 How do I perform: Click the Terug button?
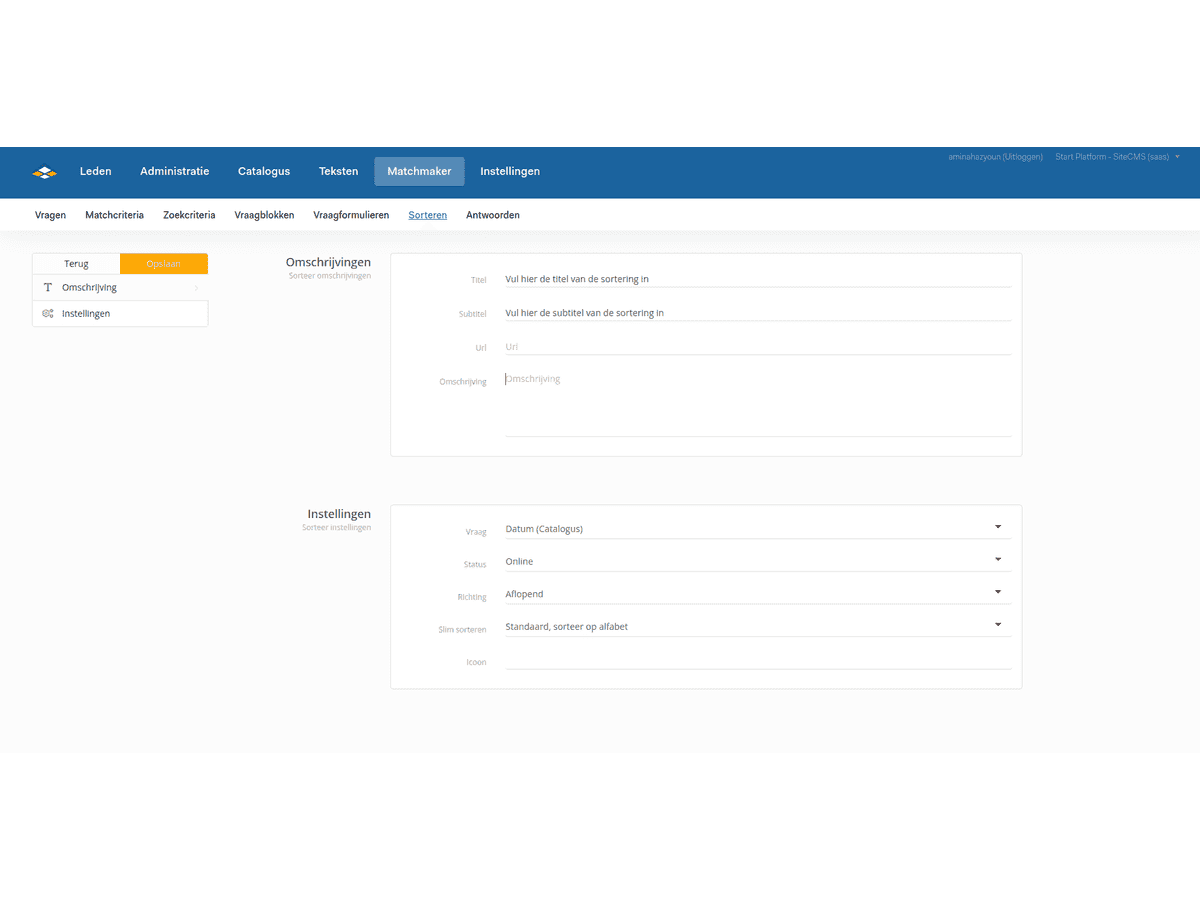tap(76, 264)
